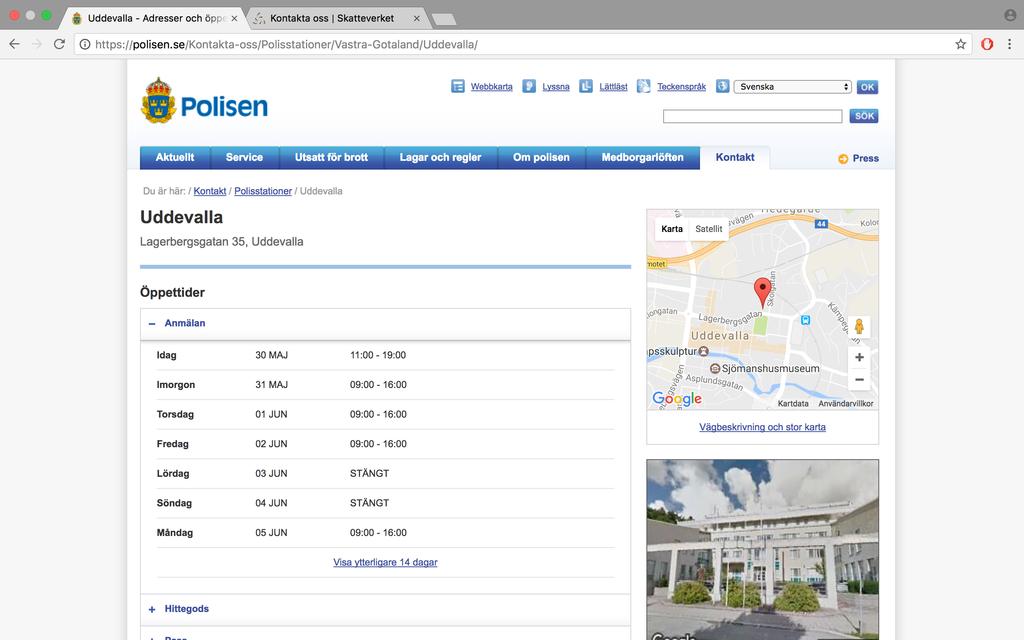Zoom out on the map
This screenshot has width=1024, height=640.
[x=859, y=379]
